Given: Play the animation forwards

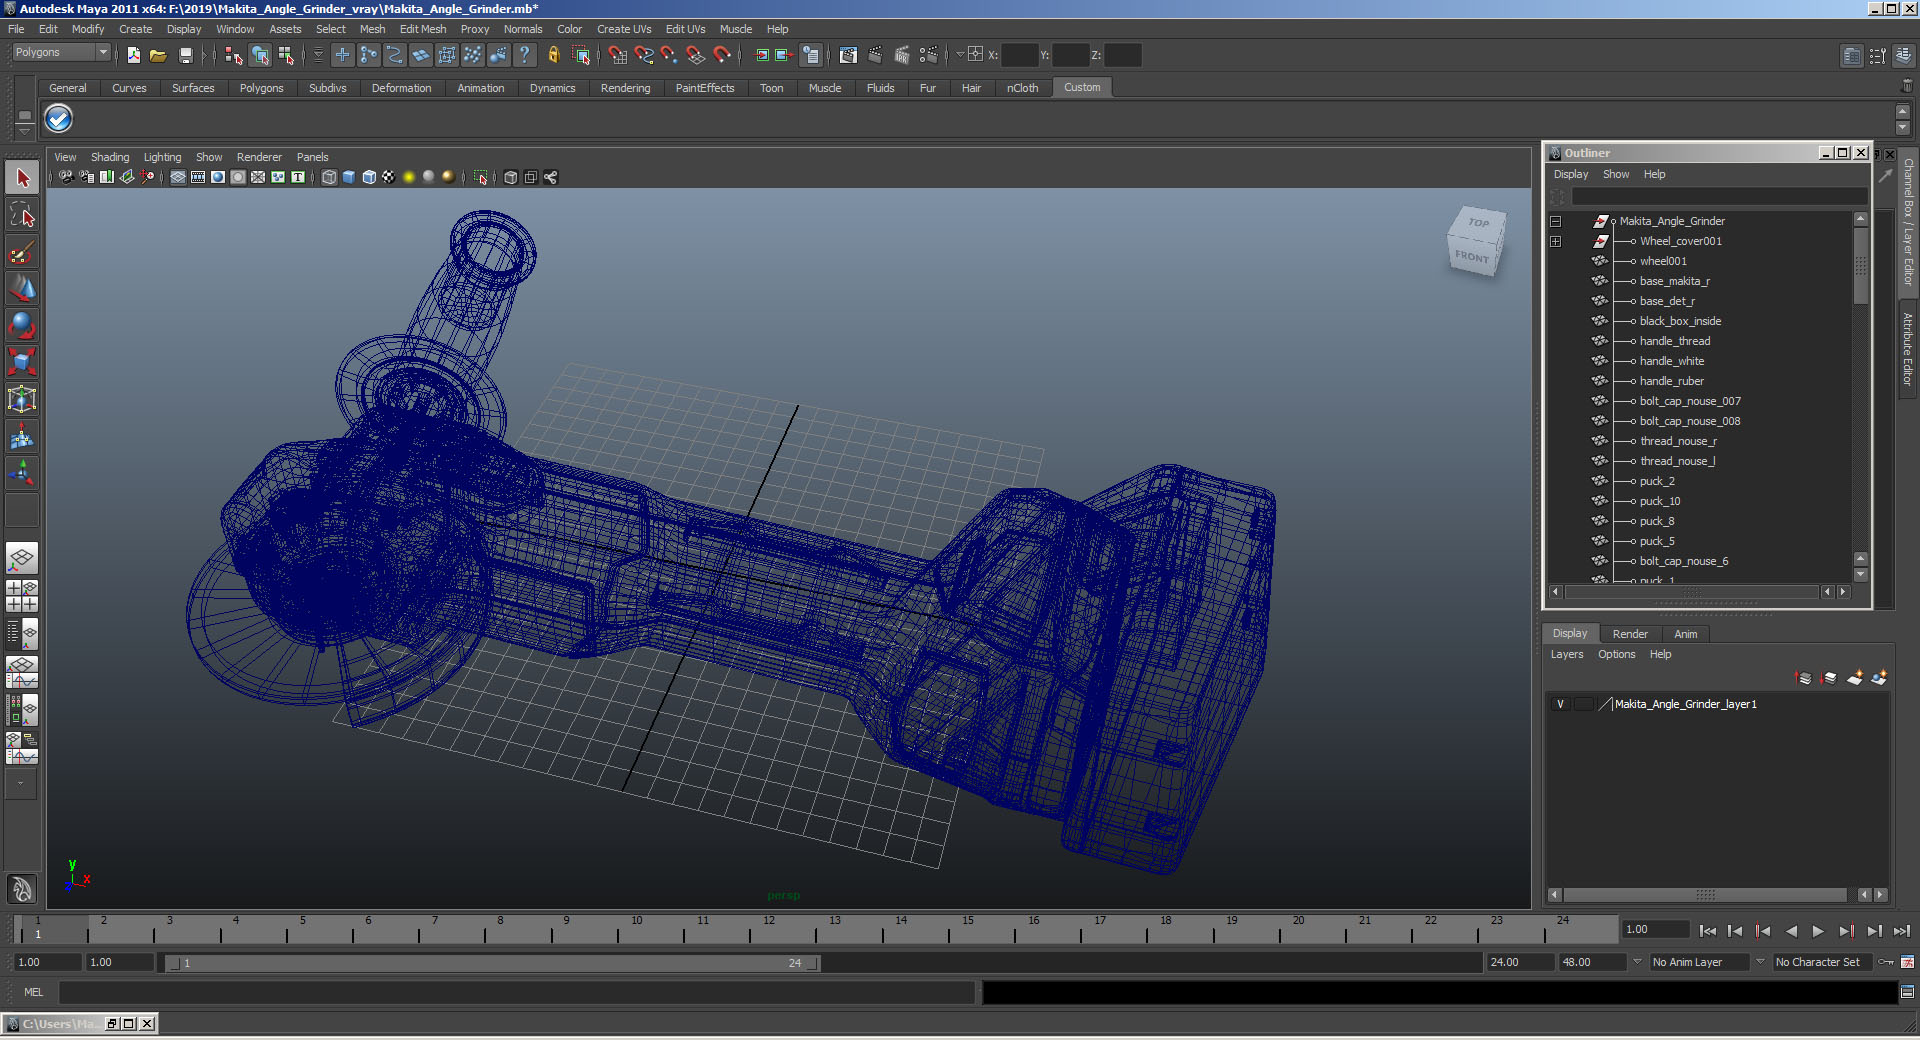Looking at the screenshot, I should tap(1818, 931).
